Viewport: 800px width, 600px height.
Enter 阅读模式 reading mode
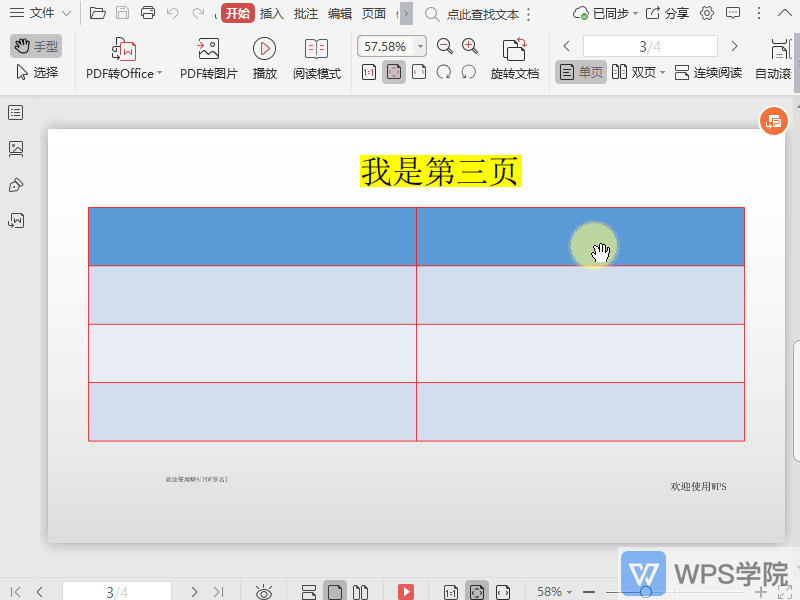(x=317, y=57)
